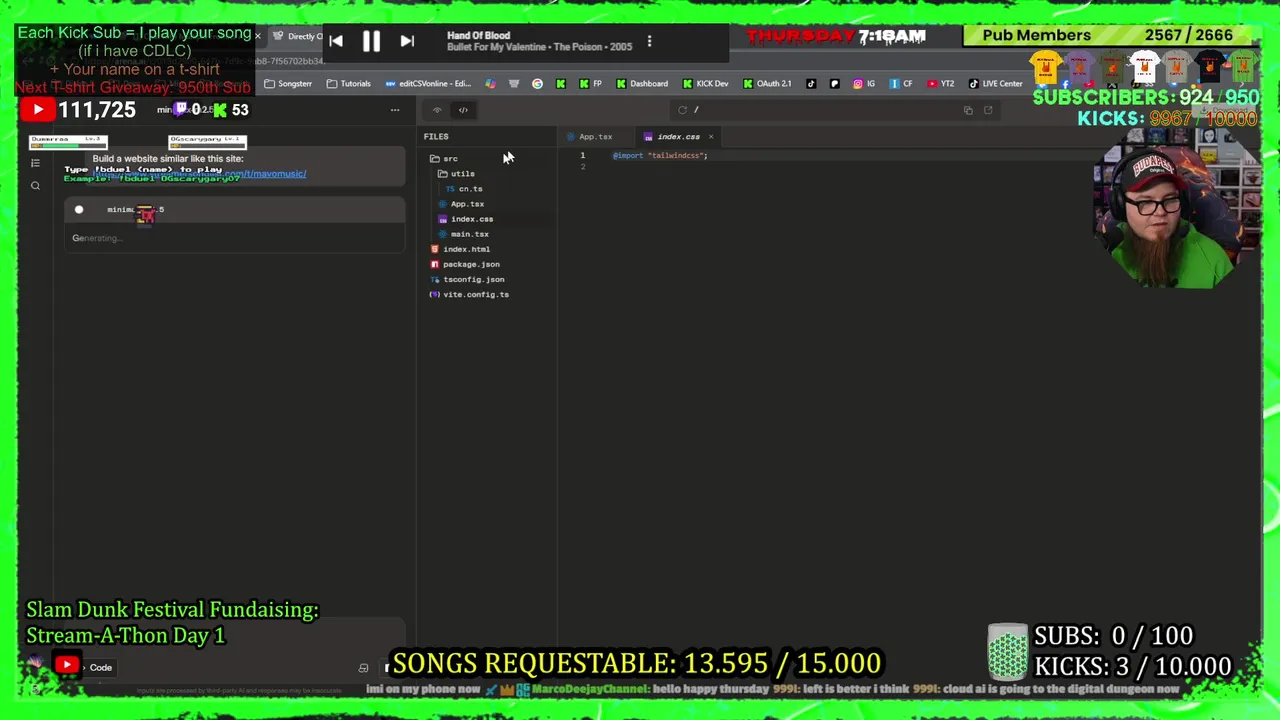The height and width of the screenshot is (720, 1280).
Task: Open the OAuth 2.1 bookmark
Action: click(767, 84)
